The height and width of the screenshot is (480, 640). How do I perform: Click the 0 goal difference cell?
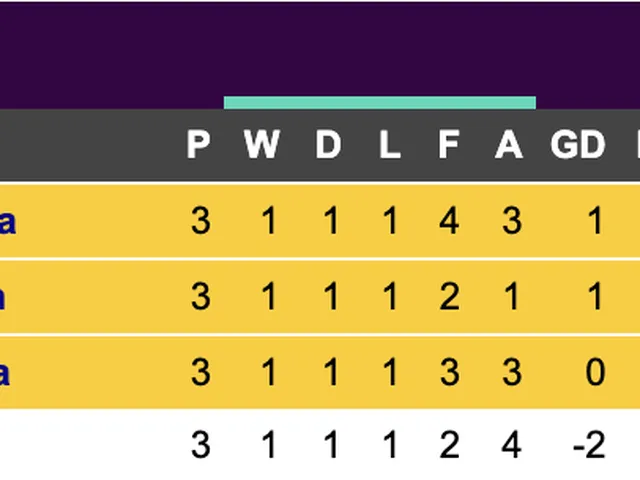pos(595,373)
